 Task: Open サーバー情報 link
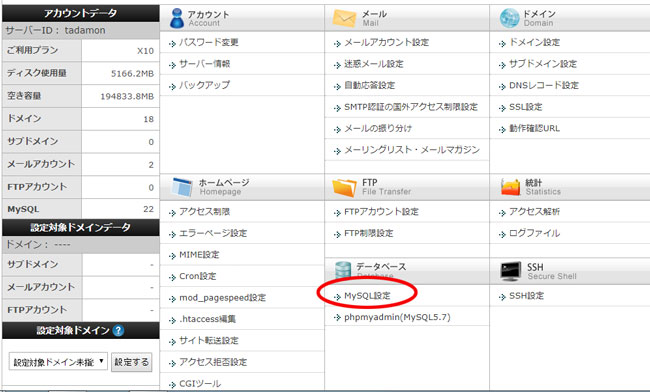(204, 64)
